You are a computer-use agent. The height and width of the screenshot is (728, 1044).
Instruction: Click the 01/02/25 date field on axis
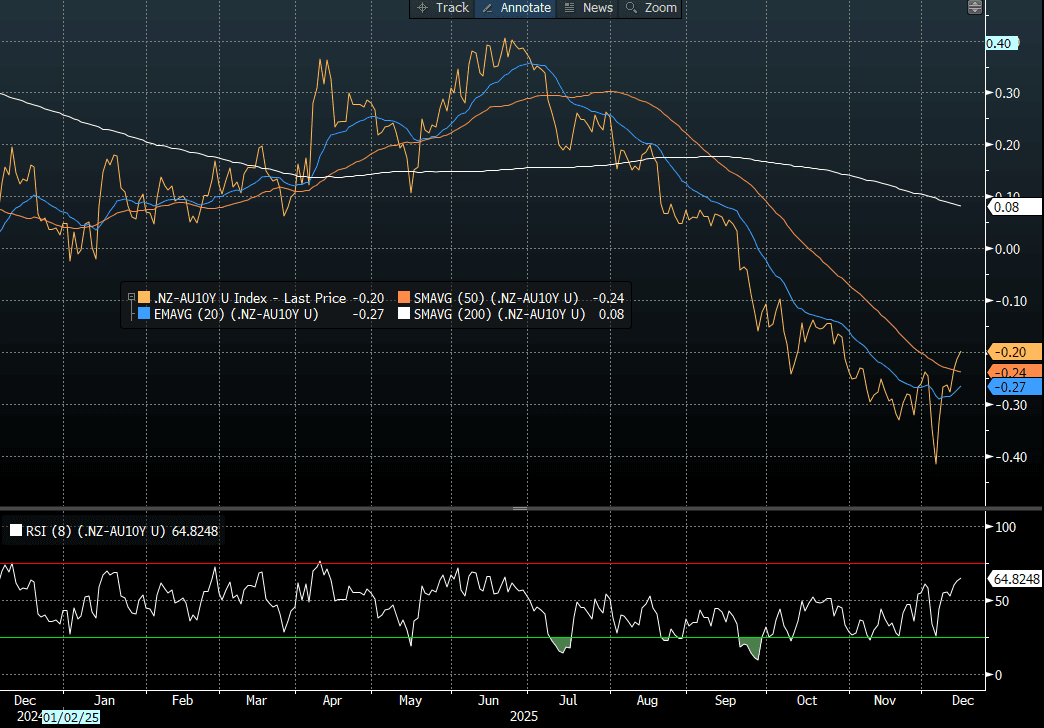(x=70, y=717)
